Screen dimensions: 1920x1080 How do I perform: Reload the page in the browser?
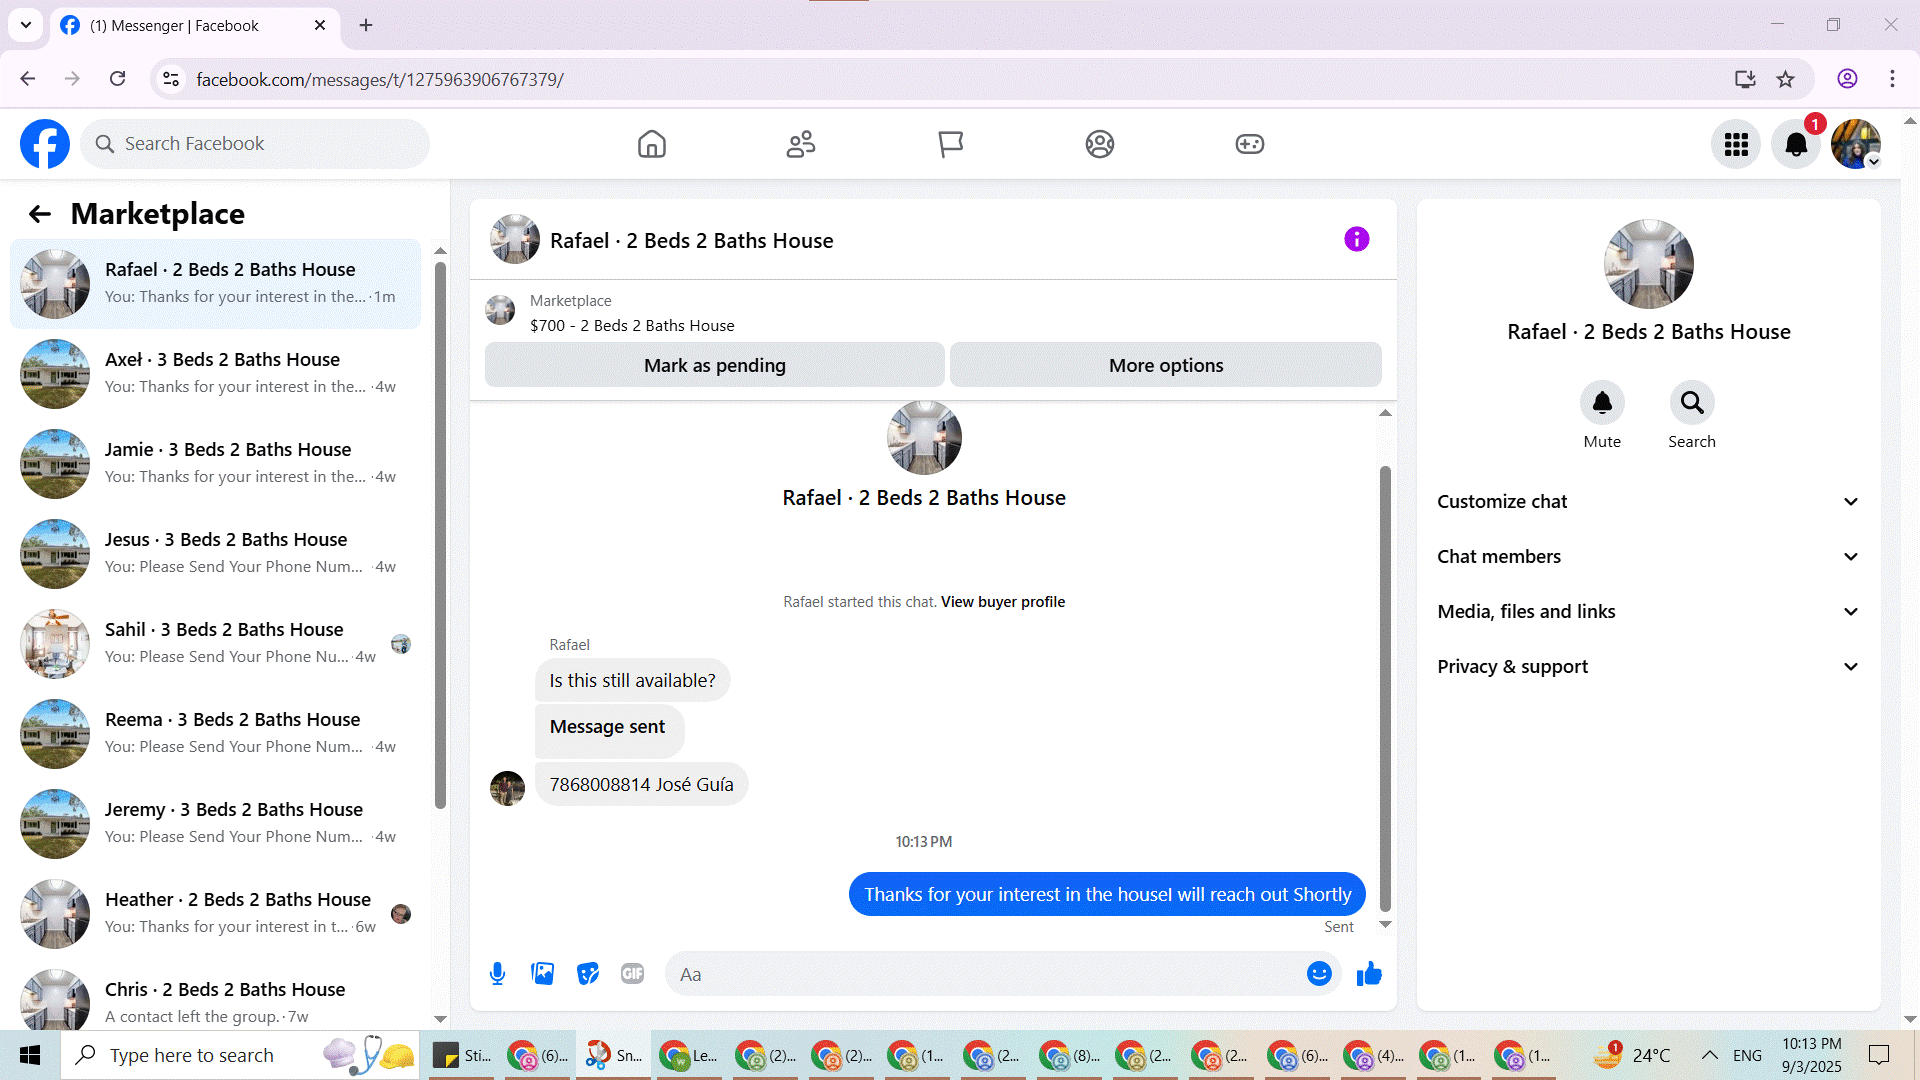118,79
